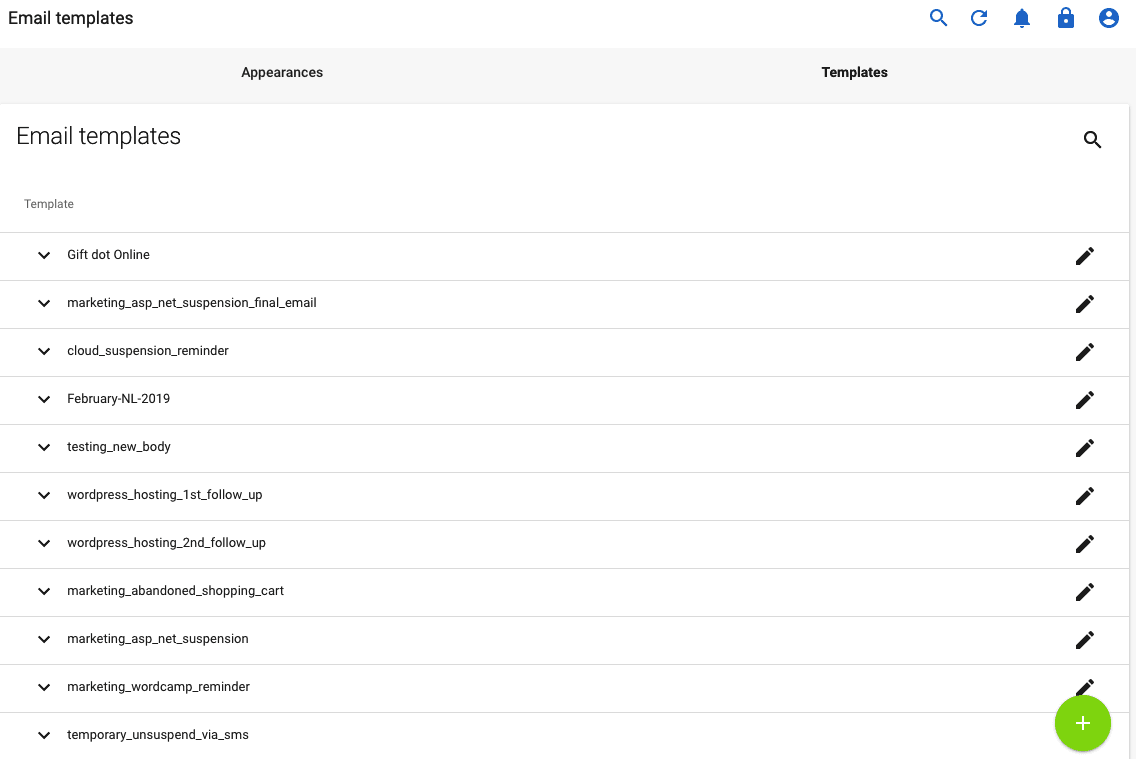Click the lock icon in the top bar
Screen dimensions: 1136x759
point(1065,17)
